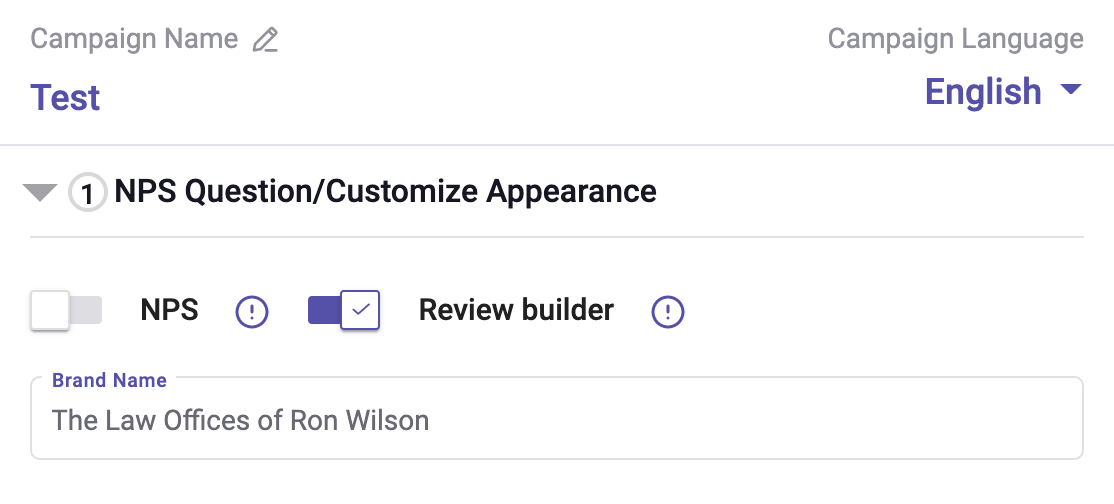Screen dimensions: 1114x504
Task: Click the Test campaign name
Action: click(x=66, y=98)
